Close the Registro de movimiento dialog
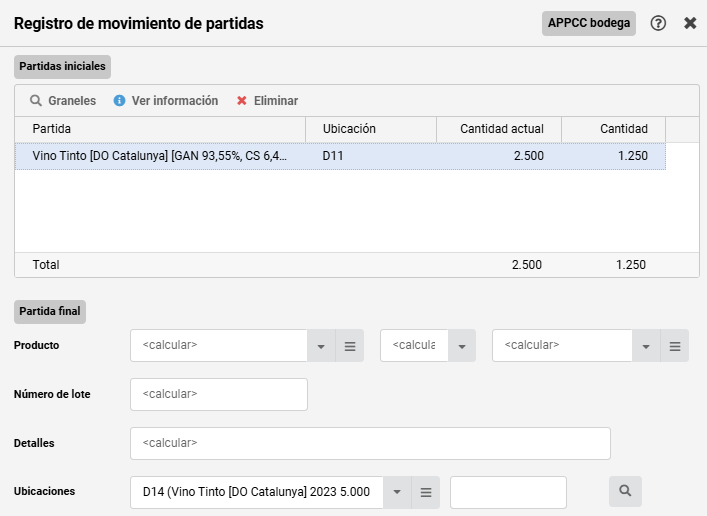Screen dimensions: 707x516 (x=690, y=23)
